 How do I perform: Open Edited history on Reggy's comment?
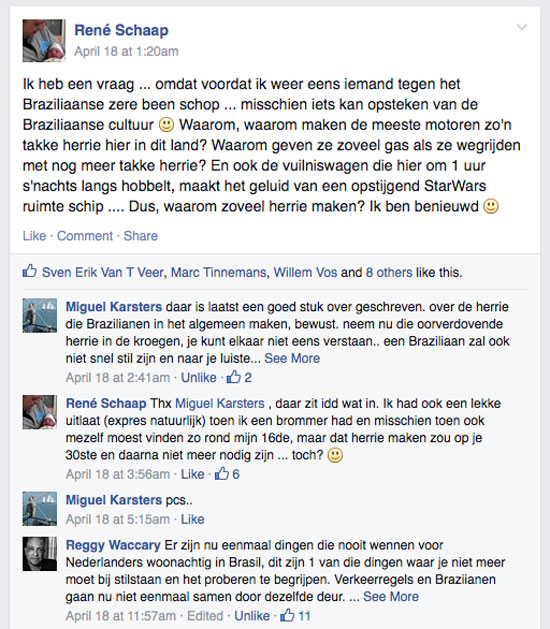(x=205, y=616)
